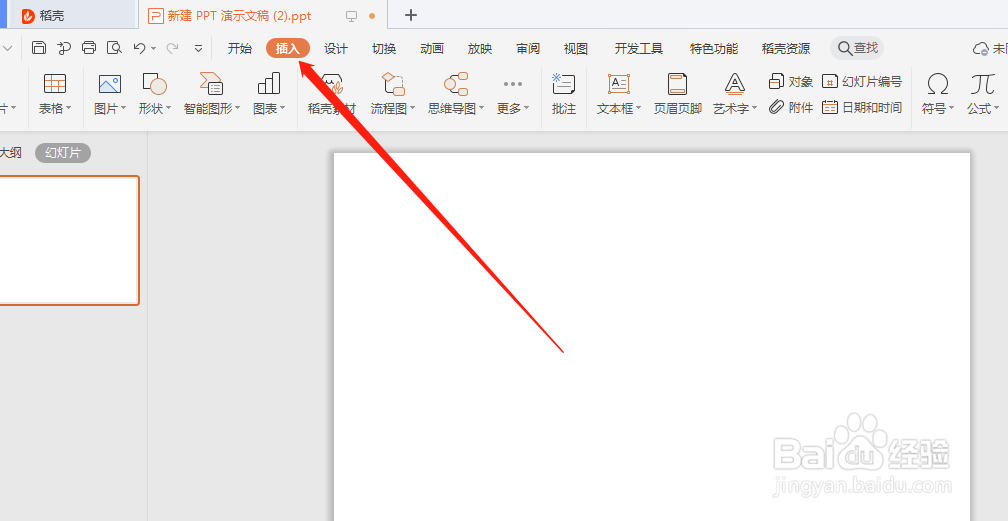Screen dimensions: 1008x521
Task: Insert a table with 表格 icon
Action: coord(55,84)
